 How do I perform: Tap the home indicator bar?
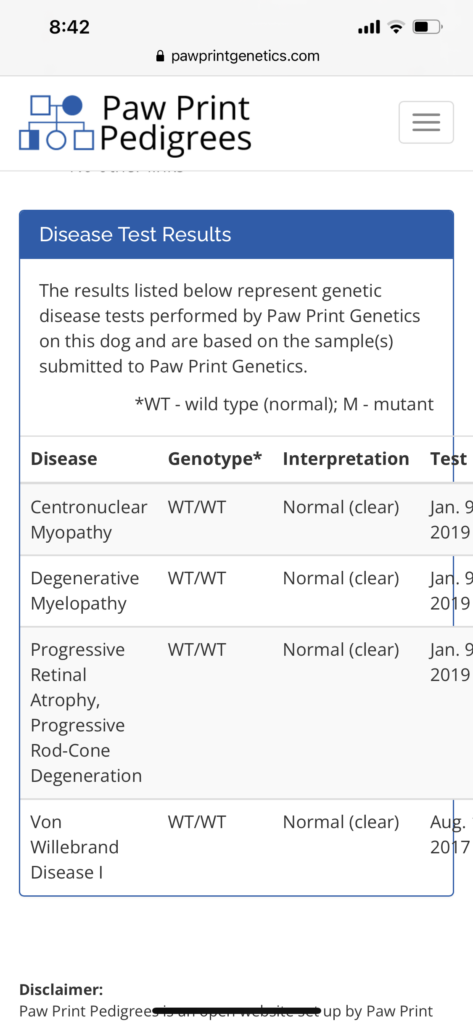click(236, 1011)
